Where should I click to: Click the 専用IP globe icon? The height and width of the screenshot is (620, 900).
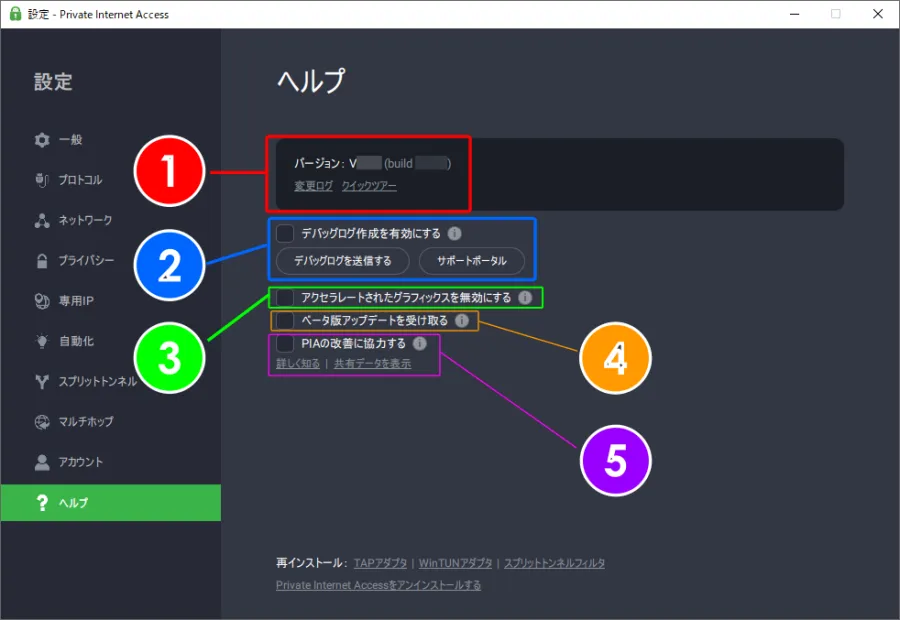click(x=42, y=301)
